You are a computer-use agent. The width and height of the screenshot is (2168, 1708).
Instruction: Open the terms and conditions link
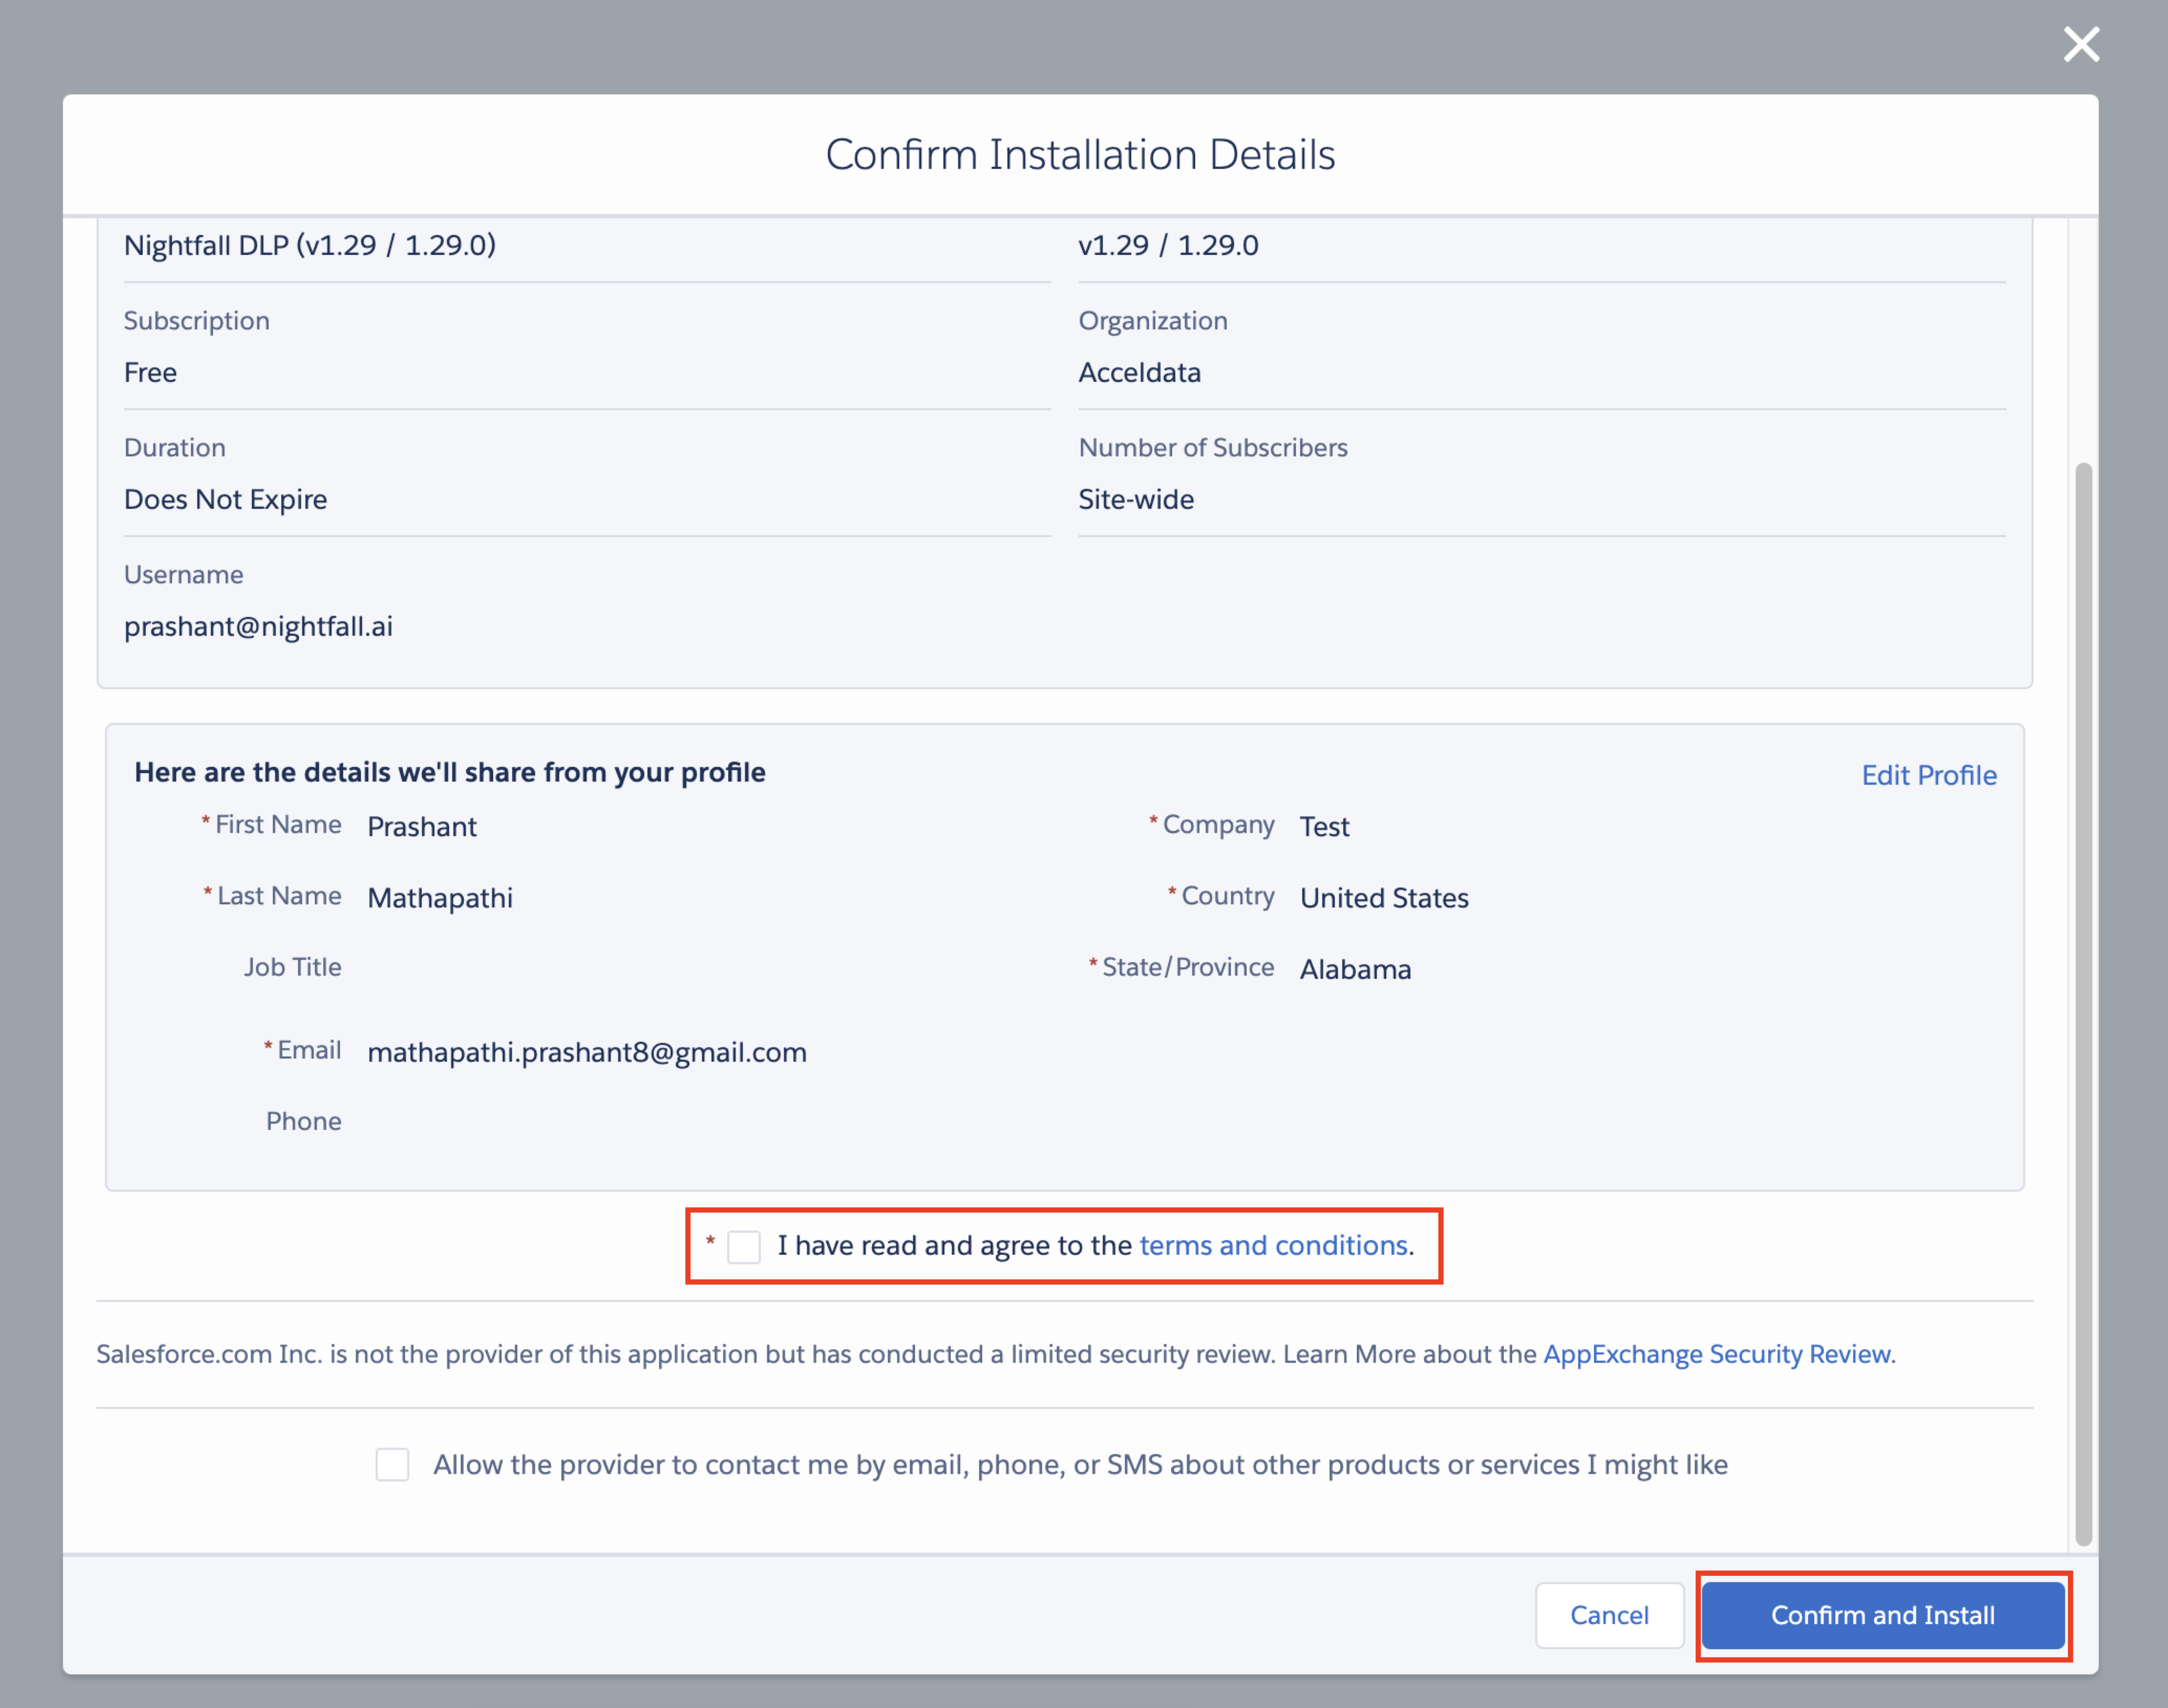click(x=1273, y=1245)
